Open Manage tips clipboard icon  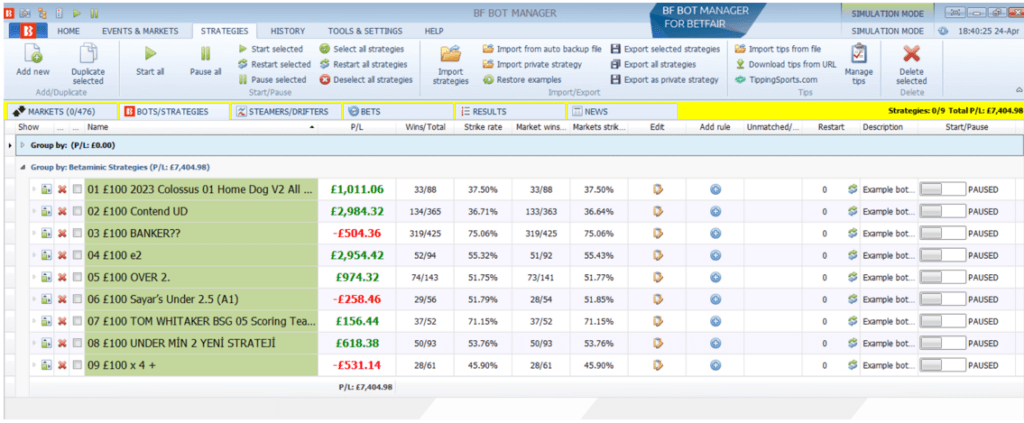(859, 54)
